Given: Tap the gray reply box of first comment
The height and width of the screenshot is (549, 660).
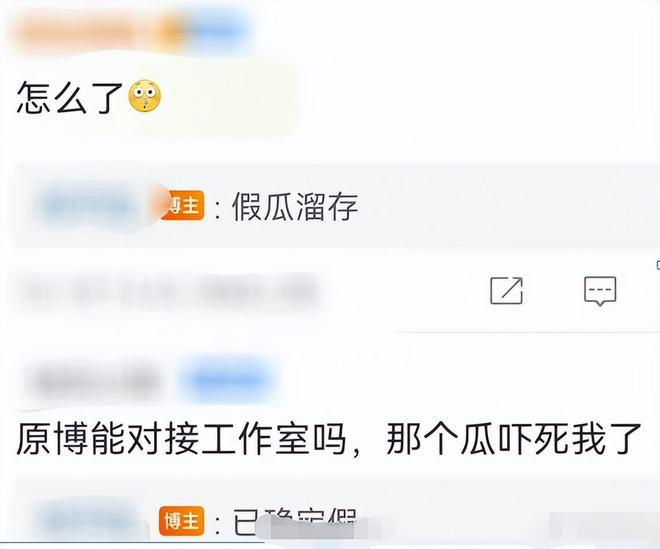Looking at the screenshot, I should (x=337, y=206).
